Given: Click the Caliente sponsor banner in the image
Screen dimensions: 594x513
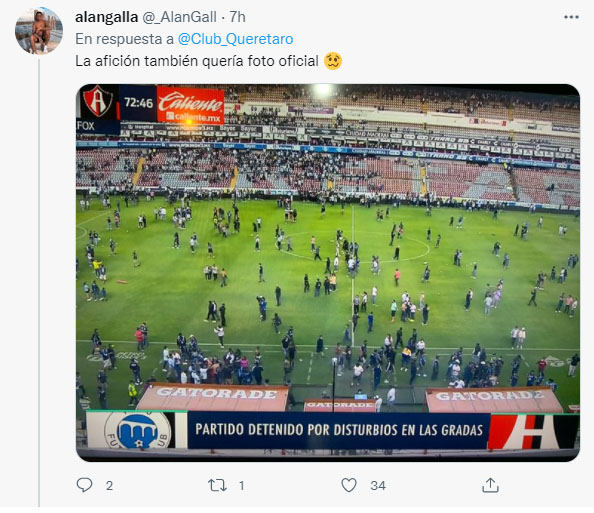Looking at the screenshot, I should click(x=191, y=105).
